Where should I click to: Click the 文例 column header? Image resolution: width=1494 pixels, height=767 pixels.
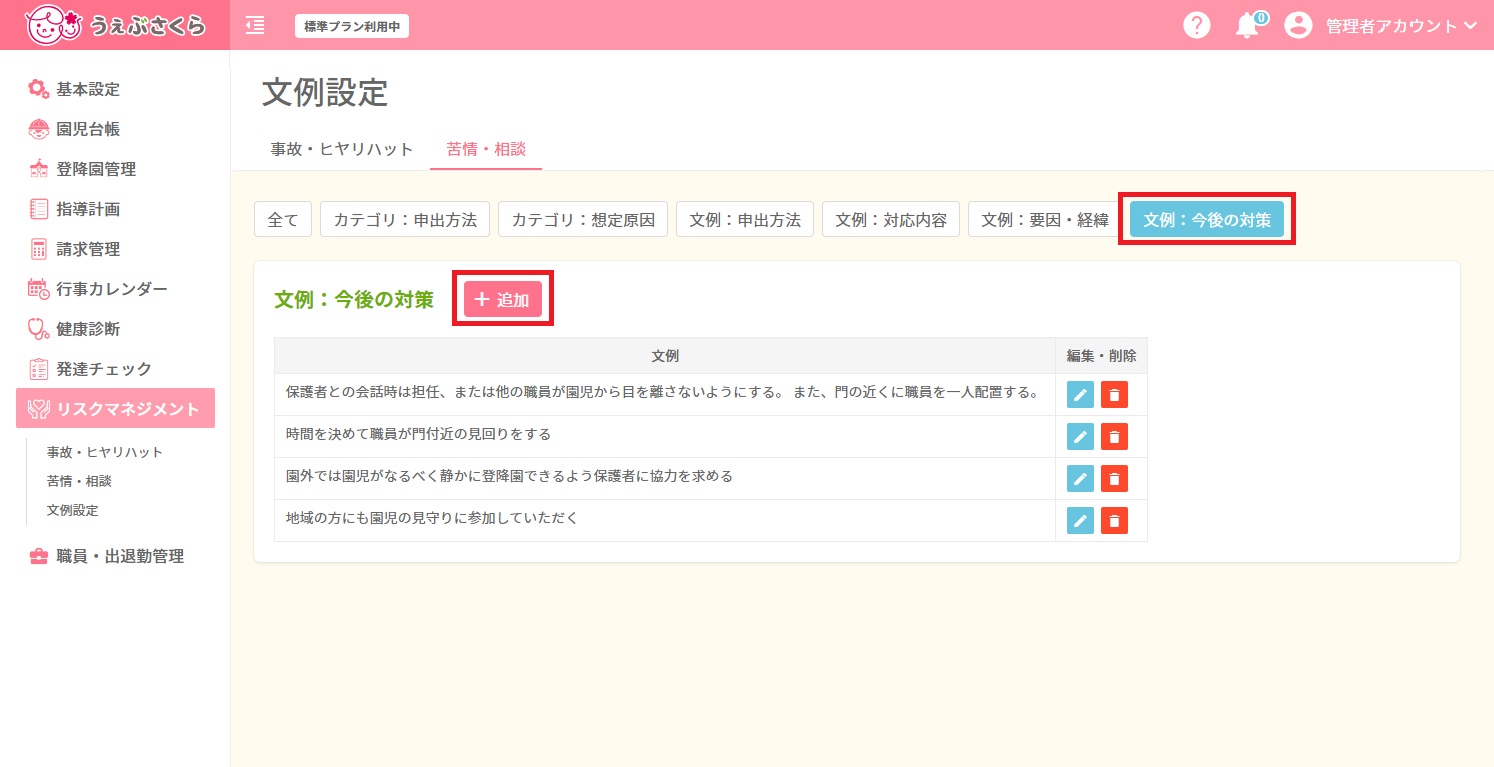(665, 356)
